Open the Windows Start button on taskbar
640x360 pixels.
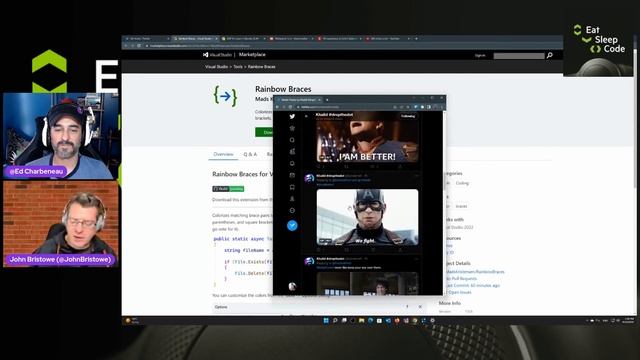(326, 320)
